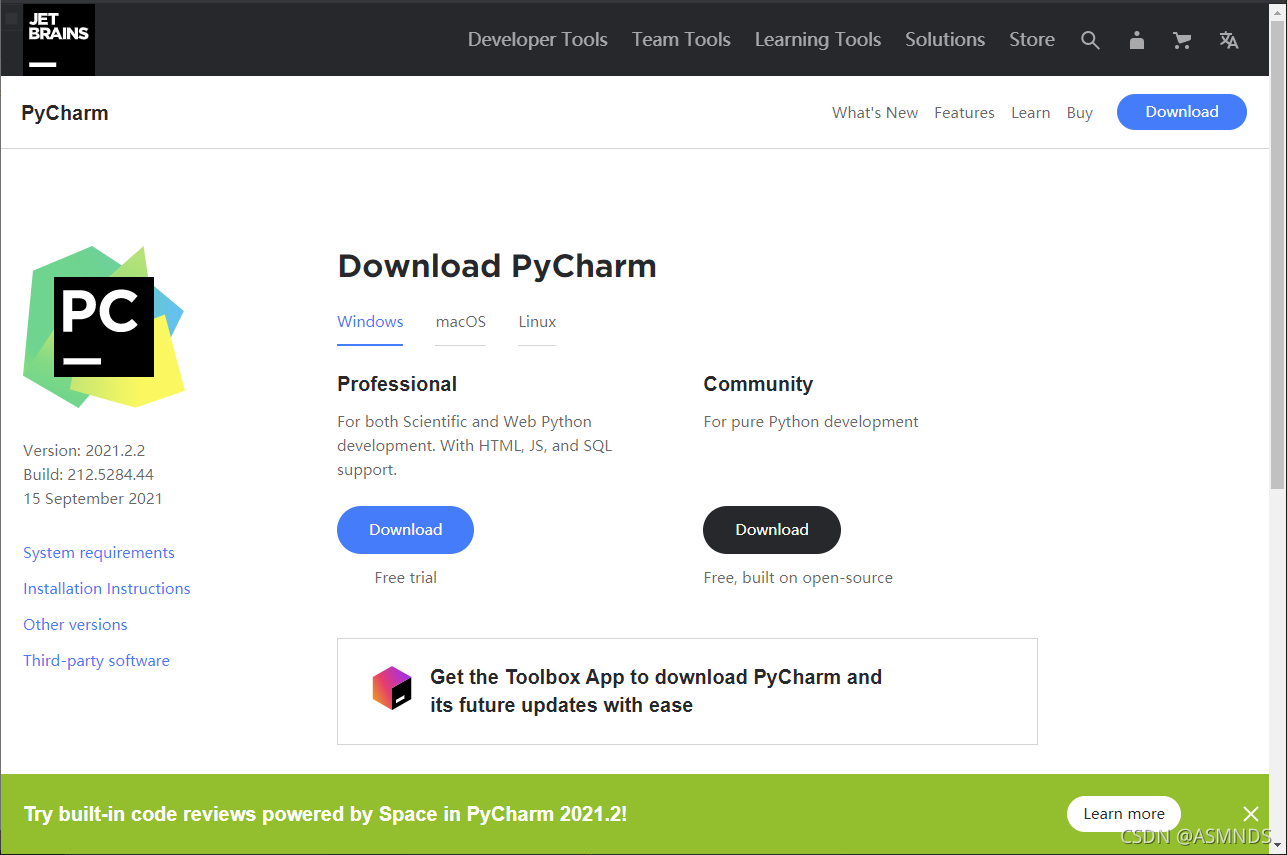Go to the Store menu item
The height and width of the screenshot is (855, 1287).
click(1032, 40)
